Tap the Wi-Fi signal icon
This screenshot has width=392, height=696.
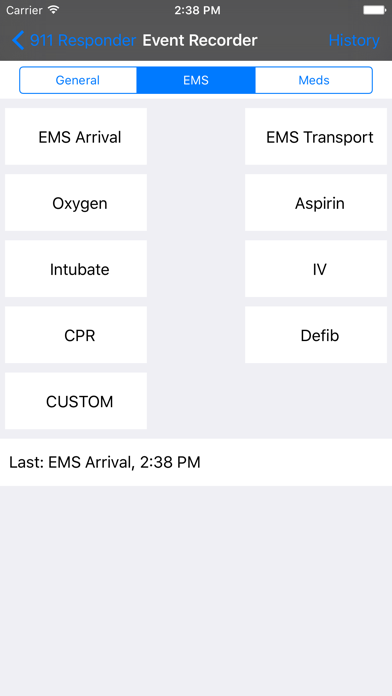coord(54,10)
